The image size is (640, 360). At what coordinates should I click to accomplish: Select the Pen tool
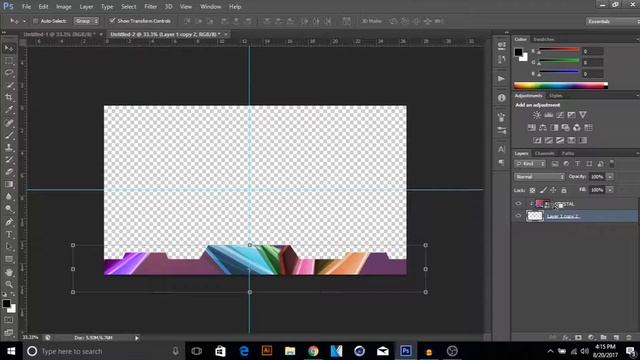[9, 222]
